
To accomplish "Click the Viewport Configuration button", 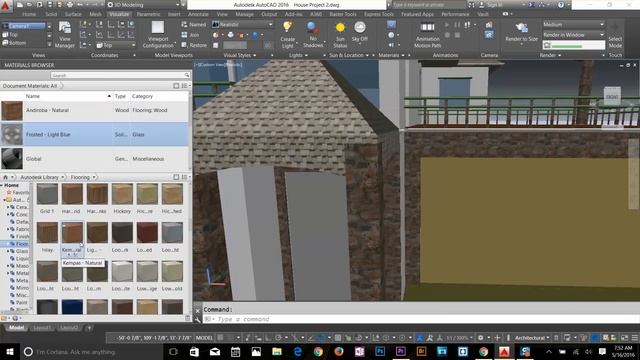I will (158, 35).
